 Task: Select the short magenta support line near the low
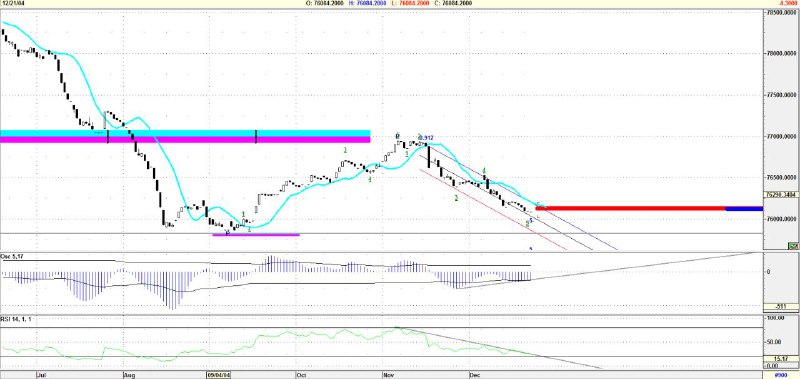click(x=256, y=235)
